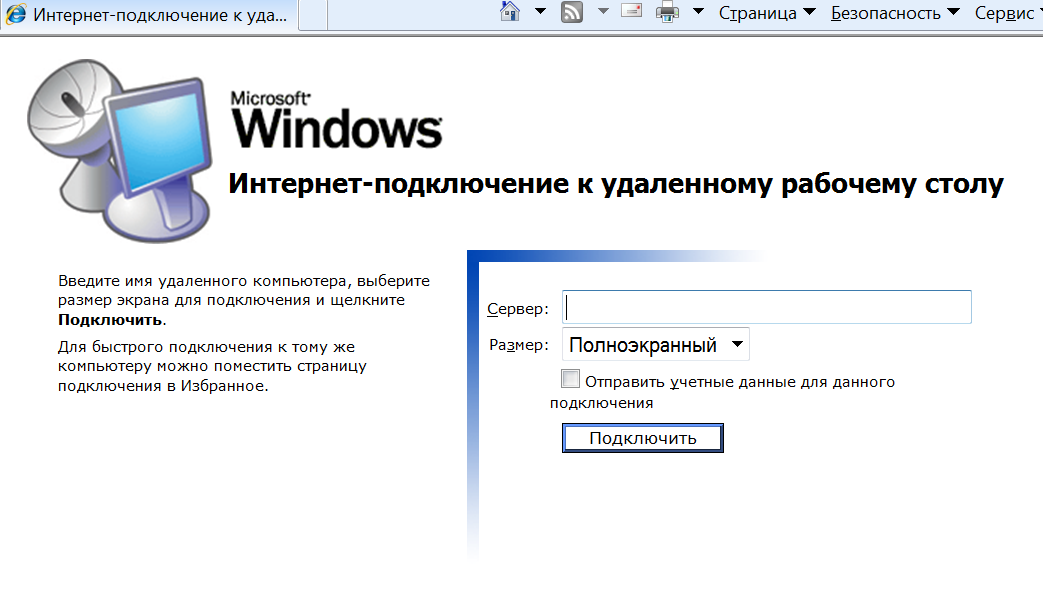Open the Безопасность menu

pos(895,13)
